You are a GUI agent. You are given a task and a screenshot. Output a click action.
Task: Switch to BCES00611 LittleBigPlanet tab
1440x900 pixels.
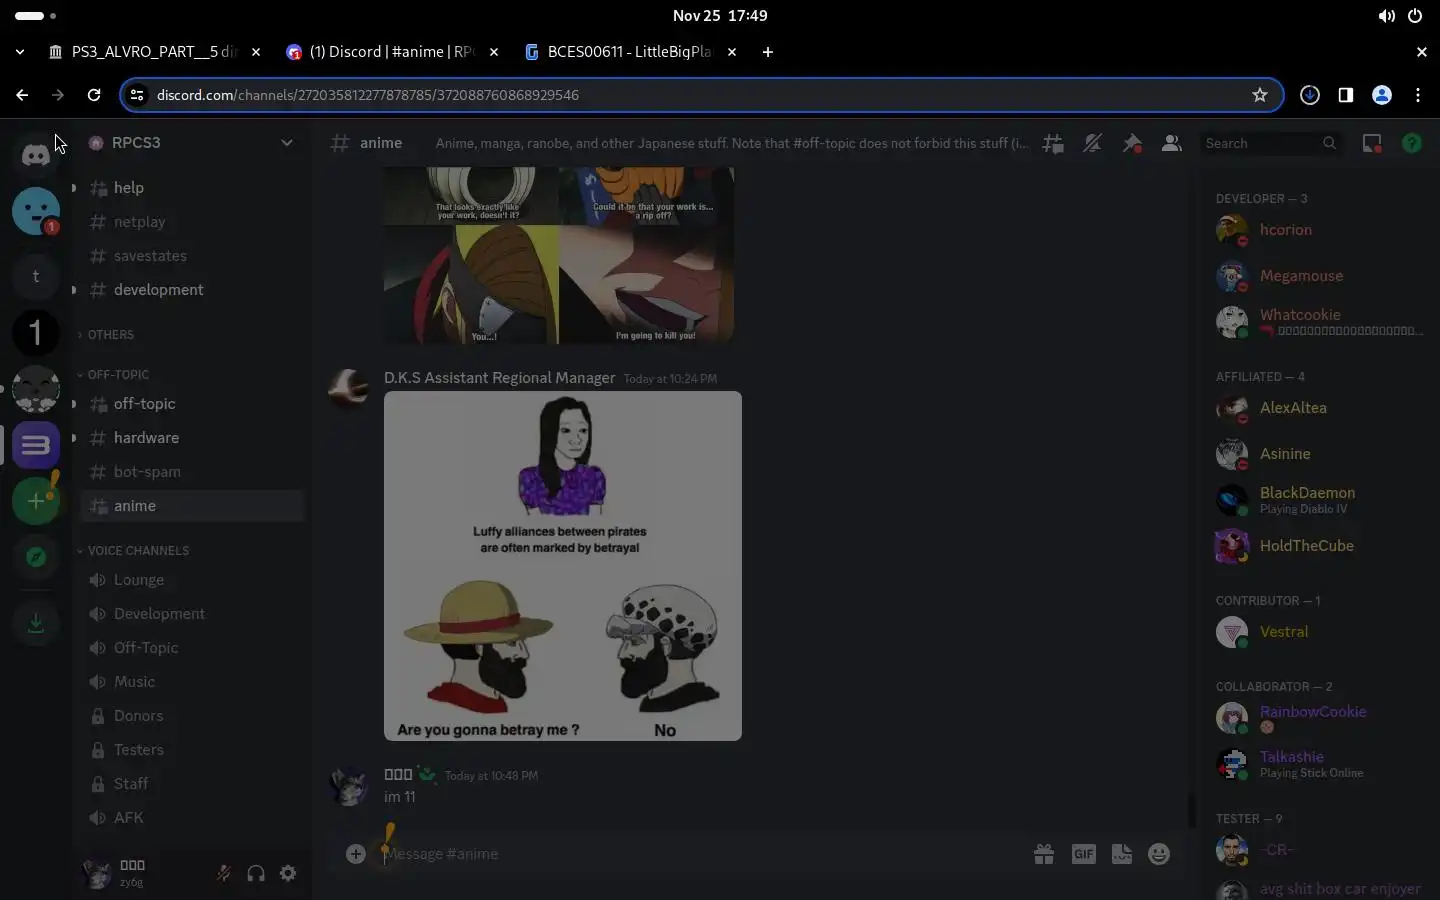coord(630,52)
